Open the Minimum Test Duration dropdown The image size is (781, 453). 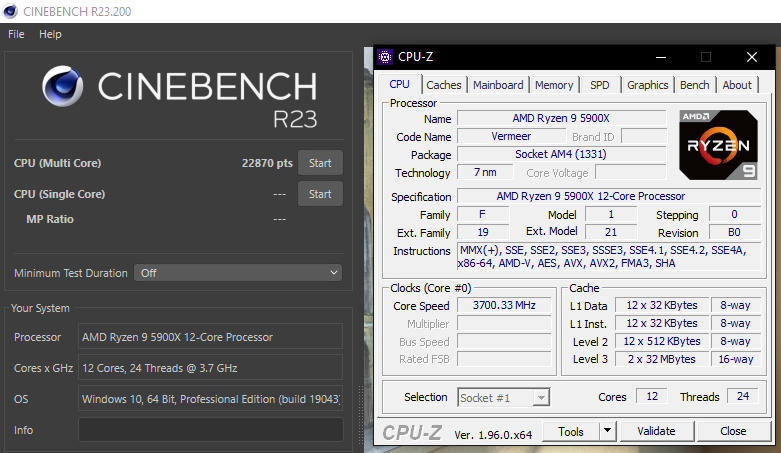pos(238,273)
